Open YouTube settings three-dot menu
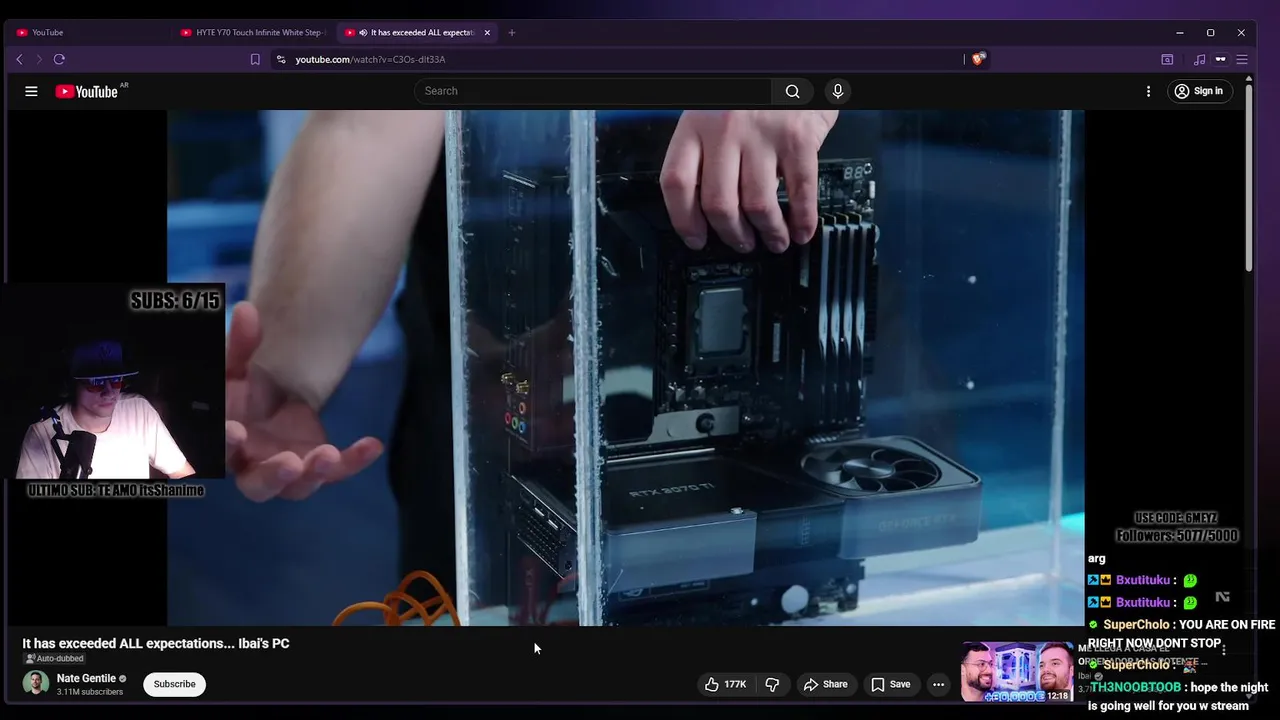The width and height of the screenshot is (1280, 720). [x=1148, y=91]
